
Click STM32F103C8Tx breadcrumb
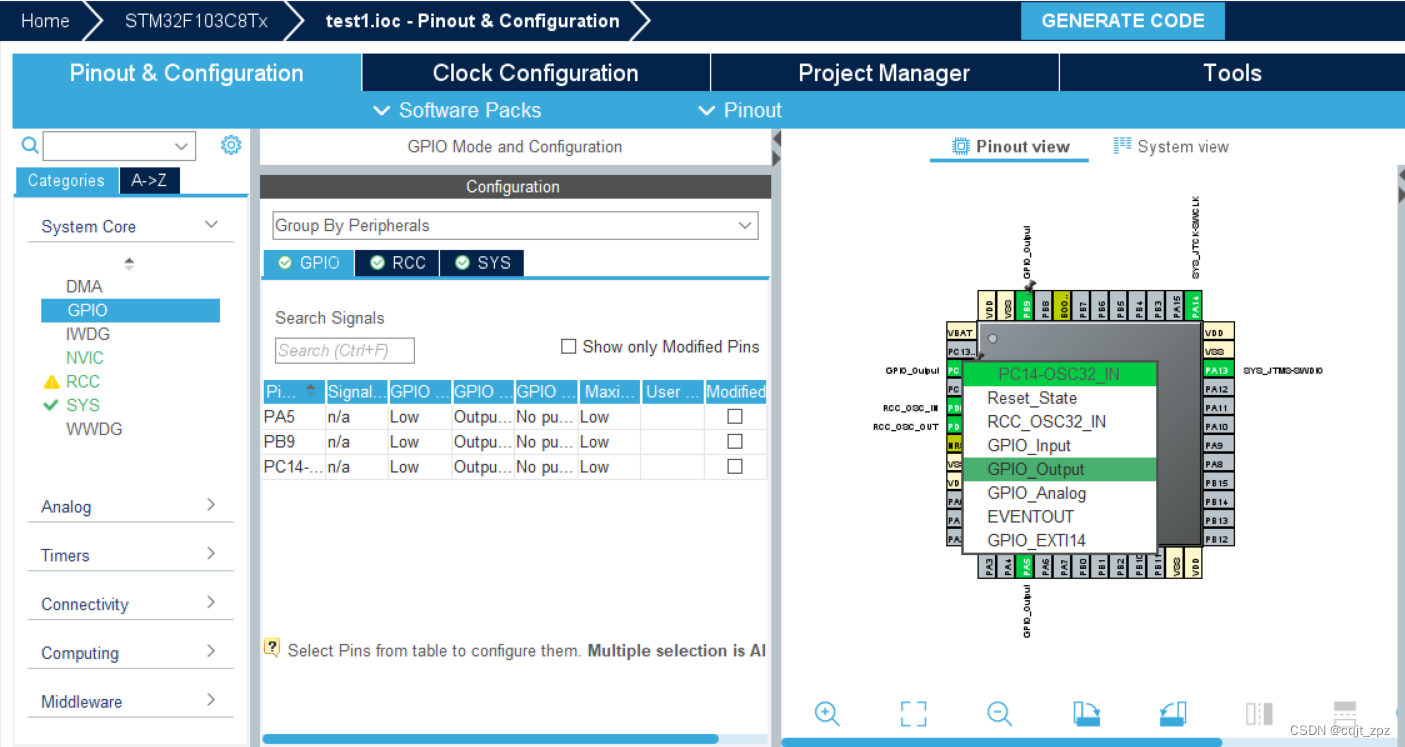click(196, 21)
